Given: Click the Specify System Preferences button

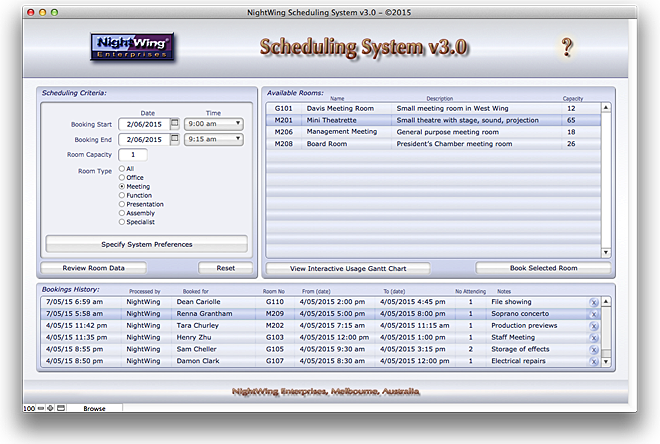Looking at the screenshot, I should click(x=146, y=244).
